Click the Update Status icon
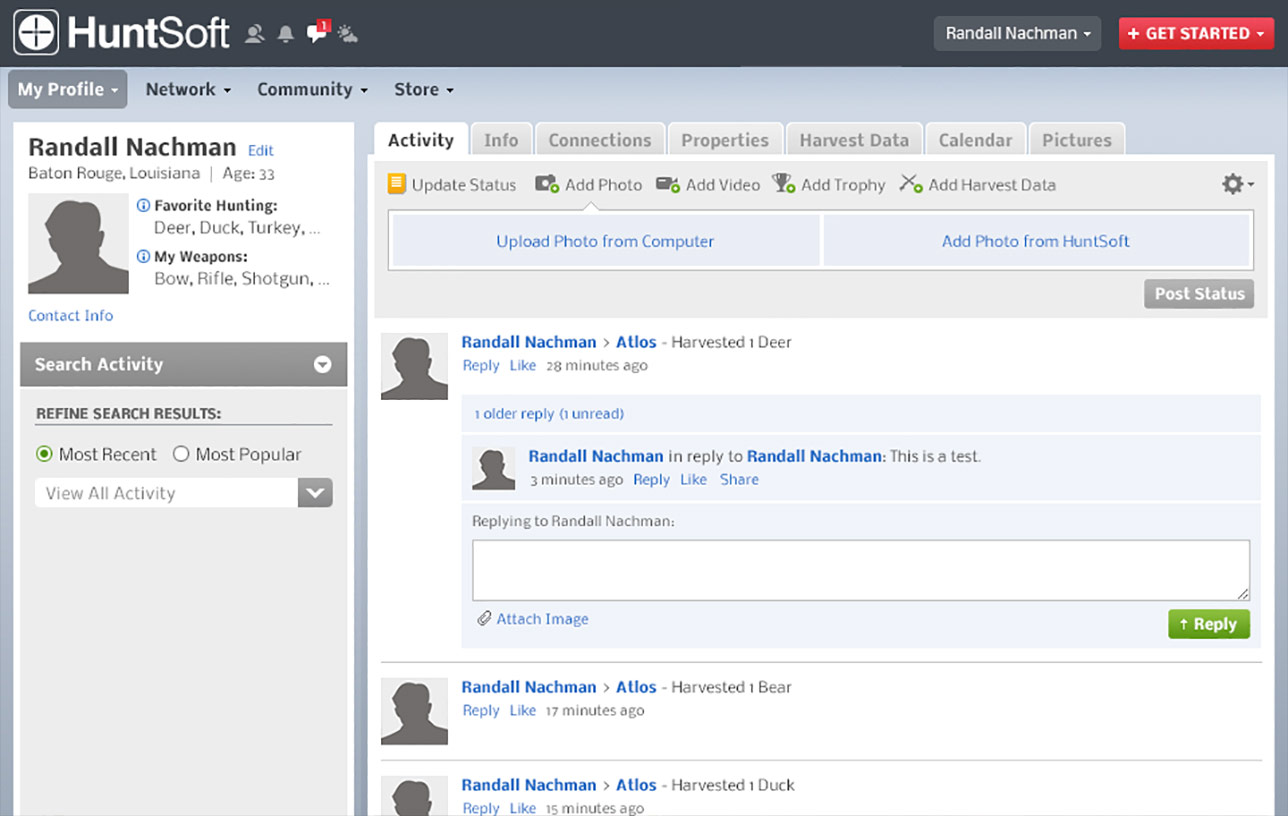The width and height of the screenshot is (1288, 816). [x=397, y=184]
